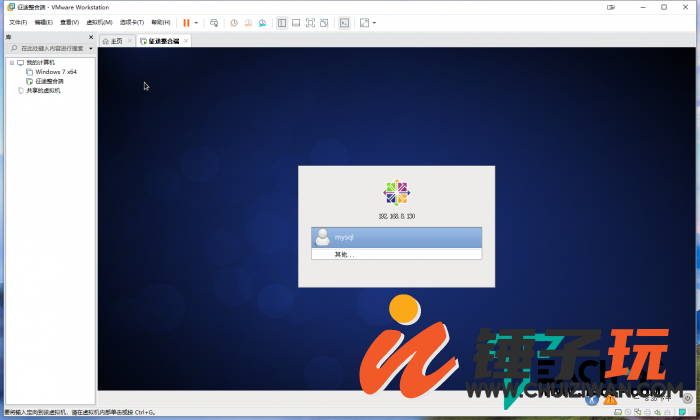Toggle Unity mode toolbar button

324,22
